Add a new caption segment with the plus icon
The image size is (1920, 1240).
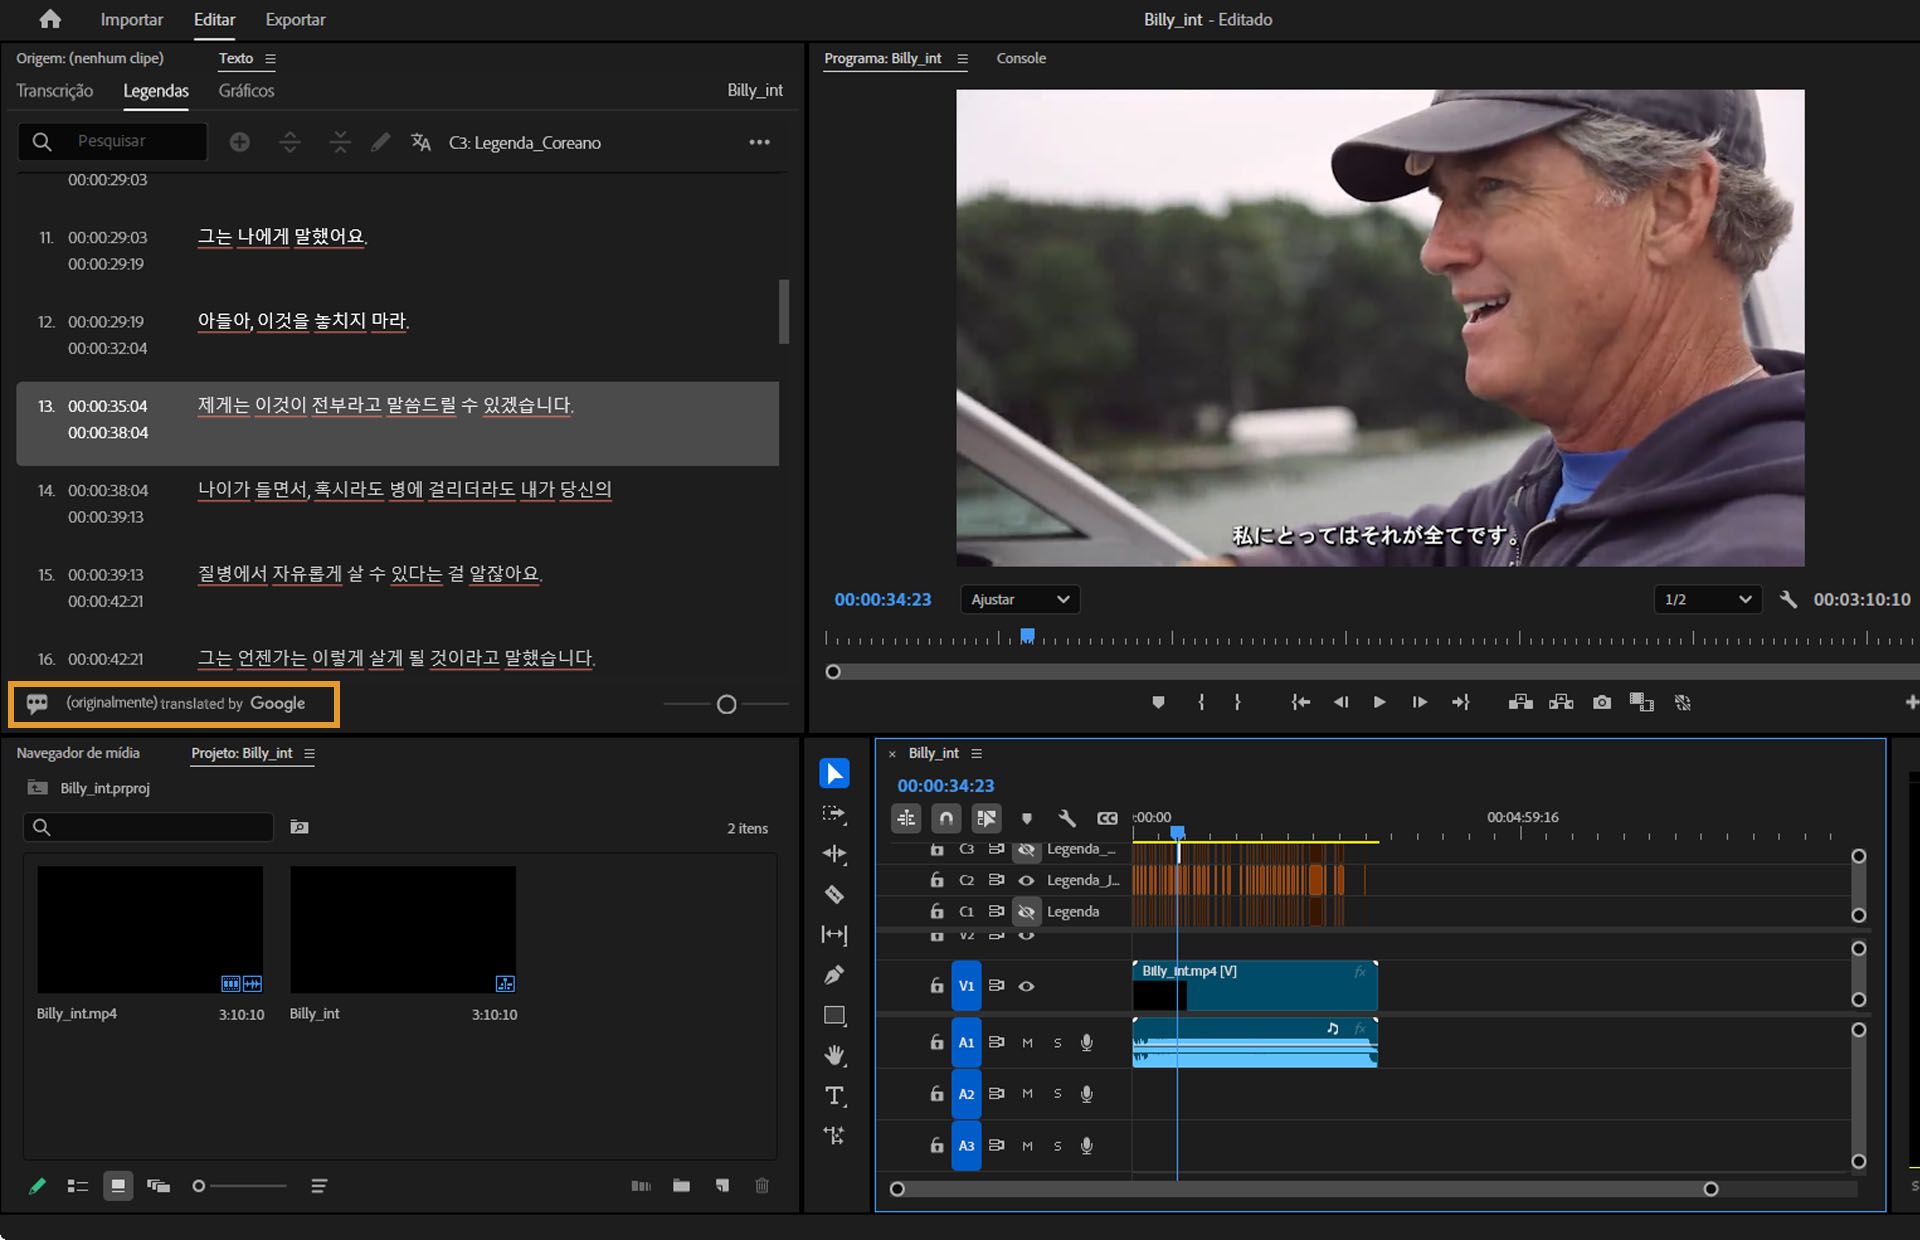pos(239,142)
